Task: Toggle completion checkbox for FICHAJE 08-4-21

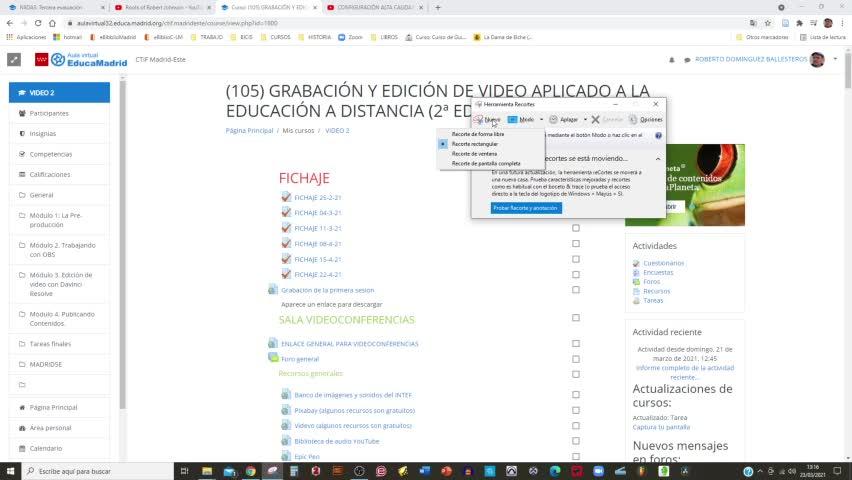Action: 575,244
